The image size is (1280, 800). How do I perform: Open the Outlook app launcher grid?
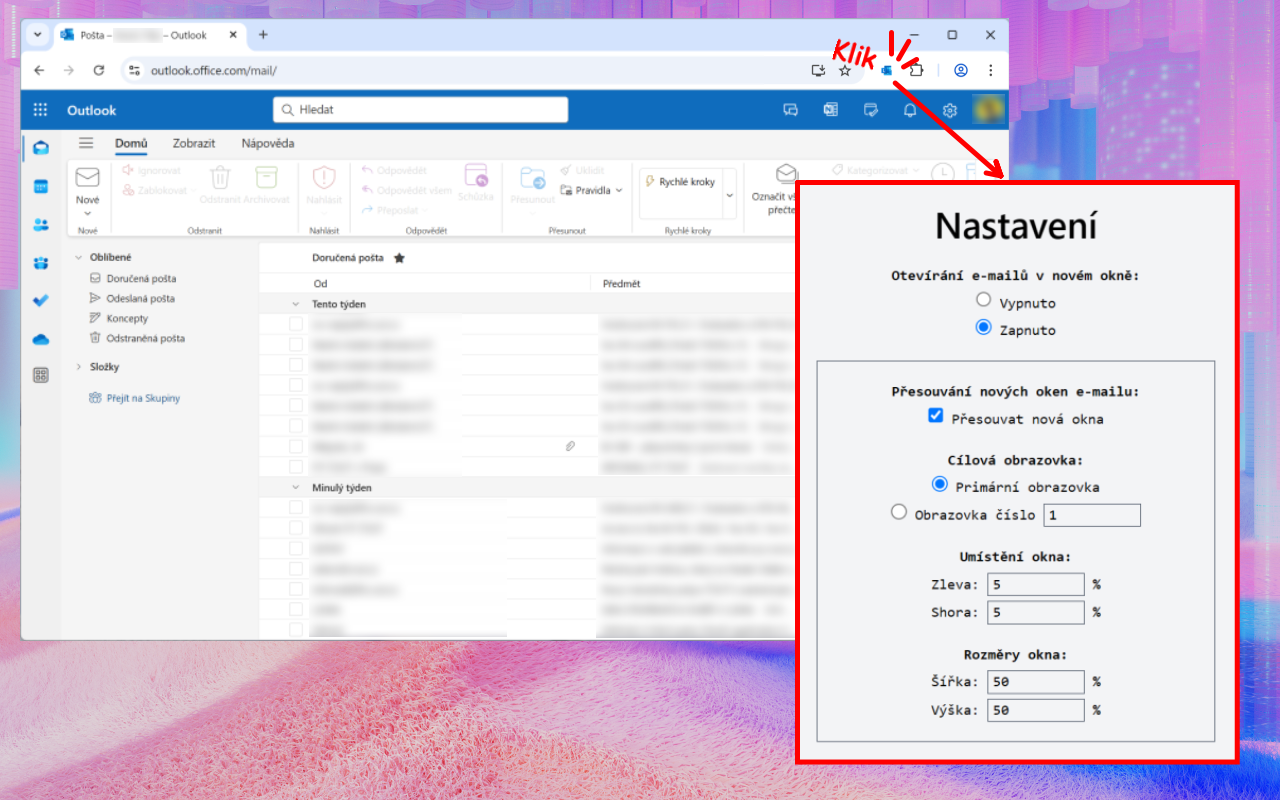point(40,110)
